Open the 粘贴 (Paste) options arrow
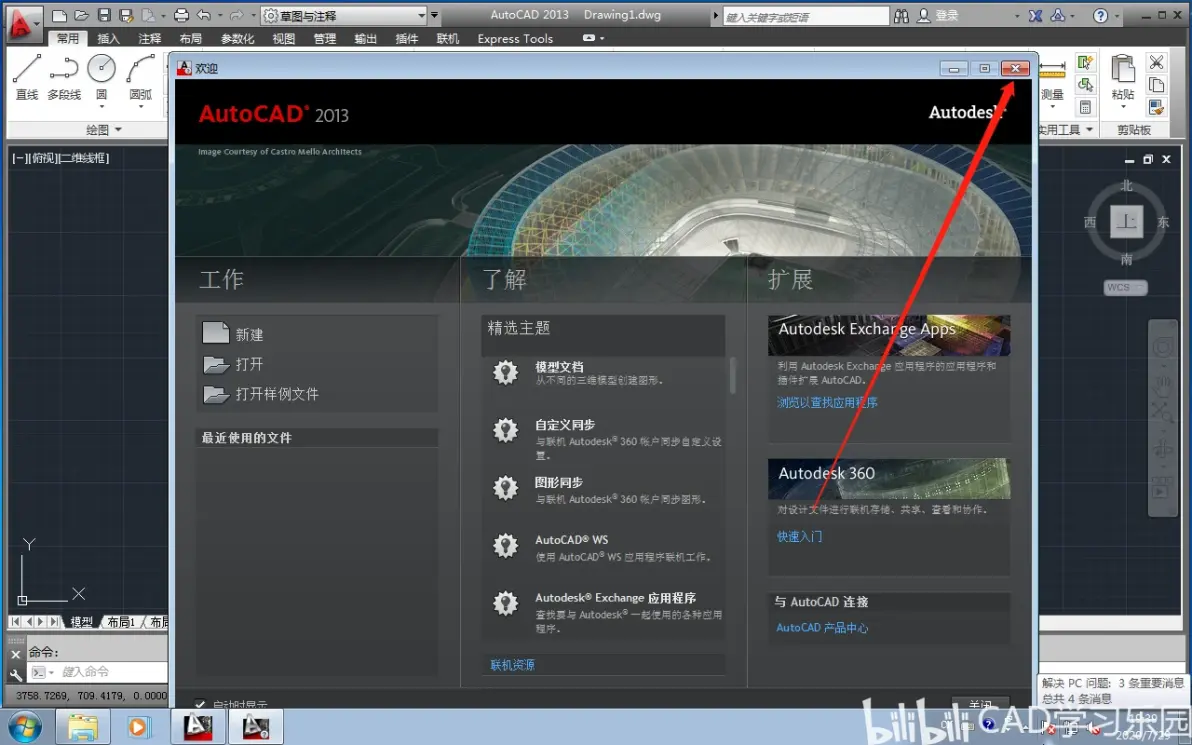 click(x=1123, y=106)
